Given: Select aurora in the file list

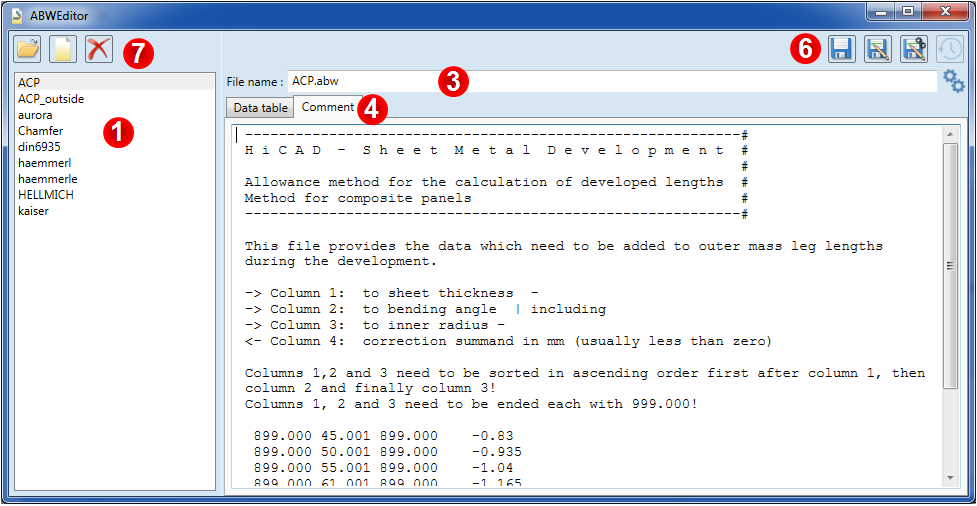Looking at the screenshot, I should pos(115,115).
